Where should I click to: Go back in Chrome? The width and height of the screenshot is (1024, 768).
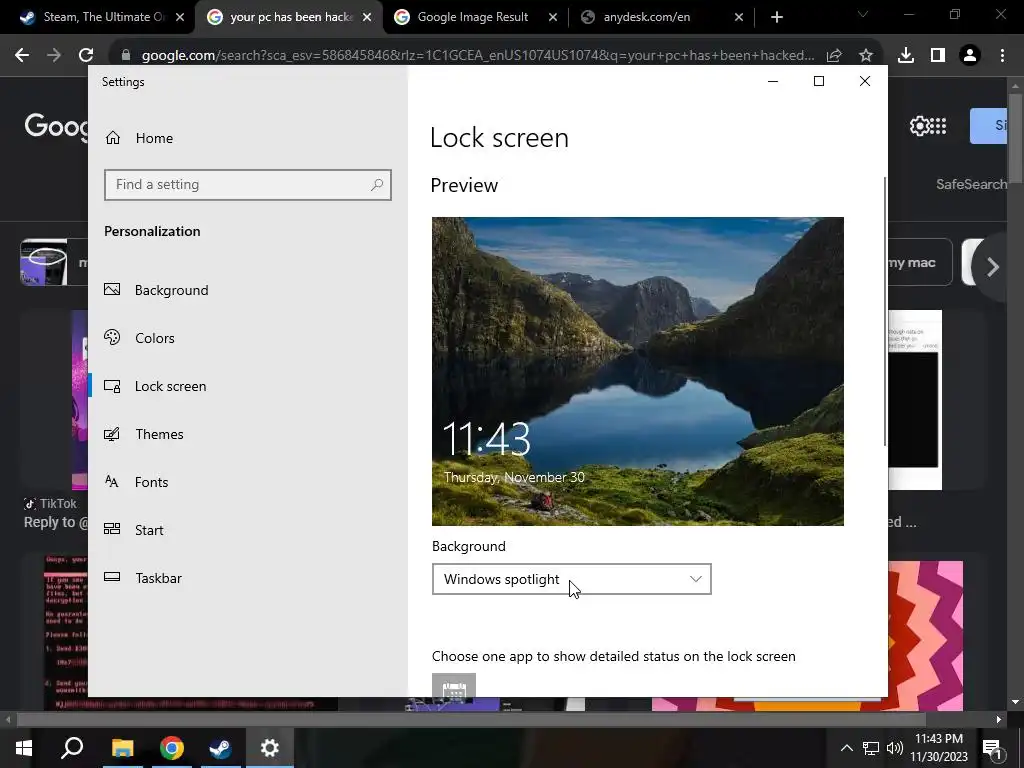tap(22, 55)
